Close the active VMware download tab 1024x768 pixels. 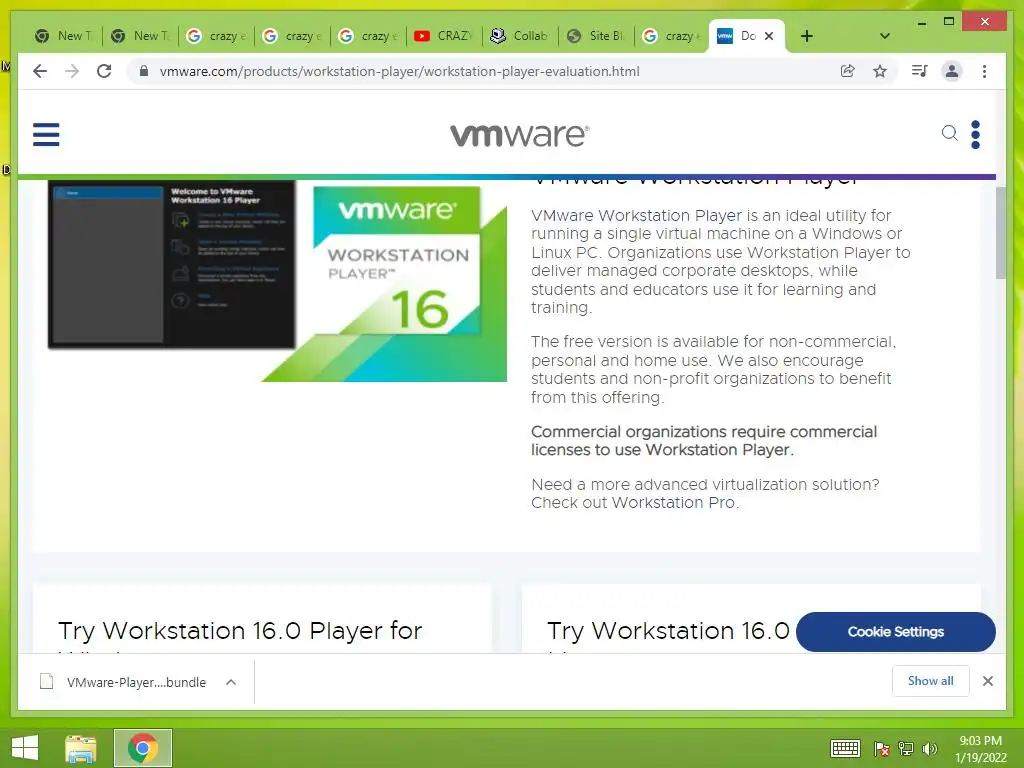coord(769,36)
